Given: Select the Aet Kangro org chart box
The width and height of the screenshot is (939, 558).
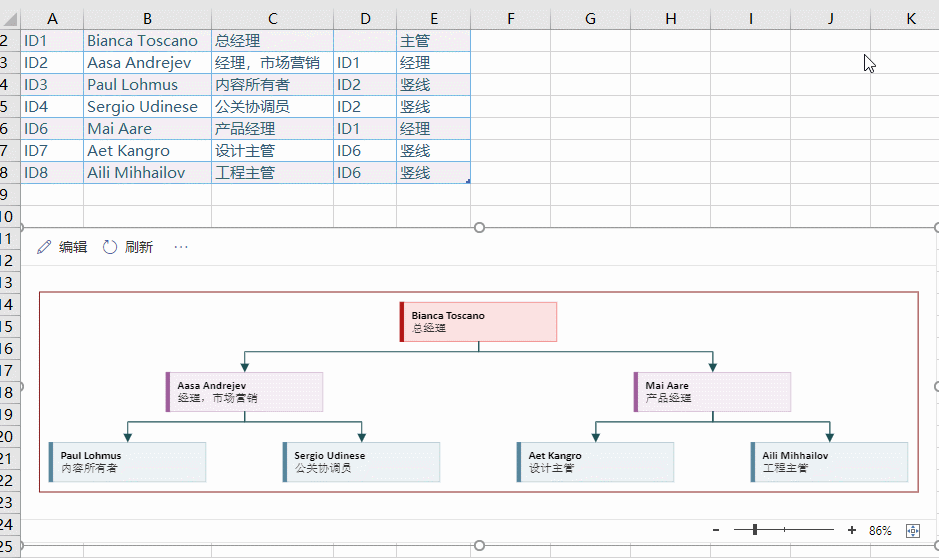Looking at the screenshot, I should click(595, 462).
